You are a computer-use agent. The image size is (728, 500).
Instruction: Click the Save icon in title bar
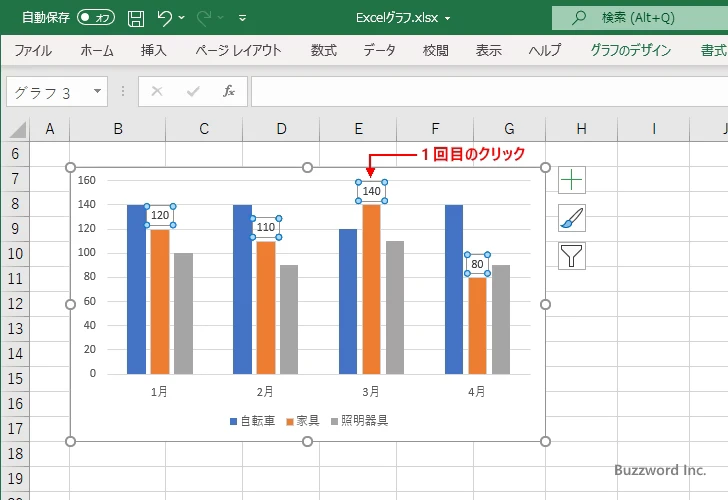(x=136, y=18)
